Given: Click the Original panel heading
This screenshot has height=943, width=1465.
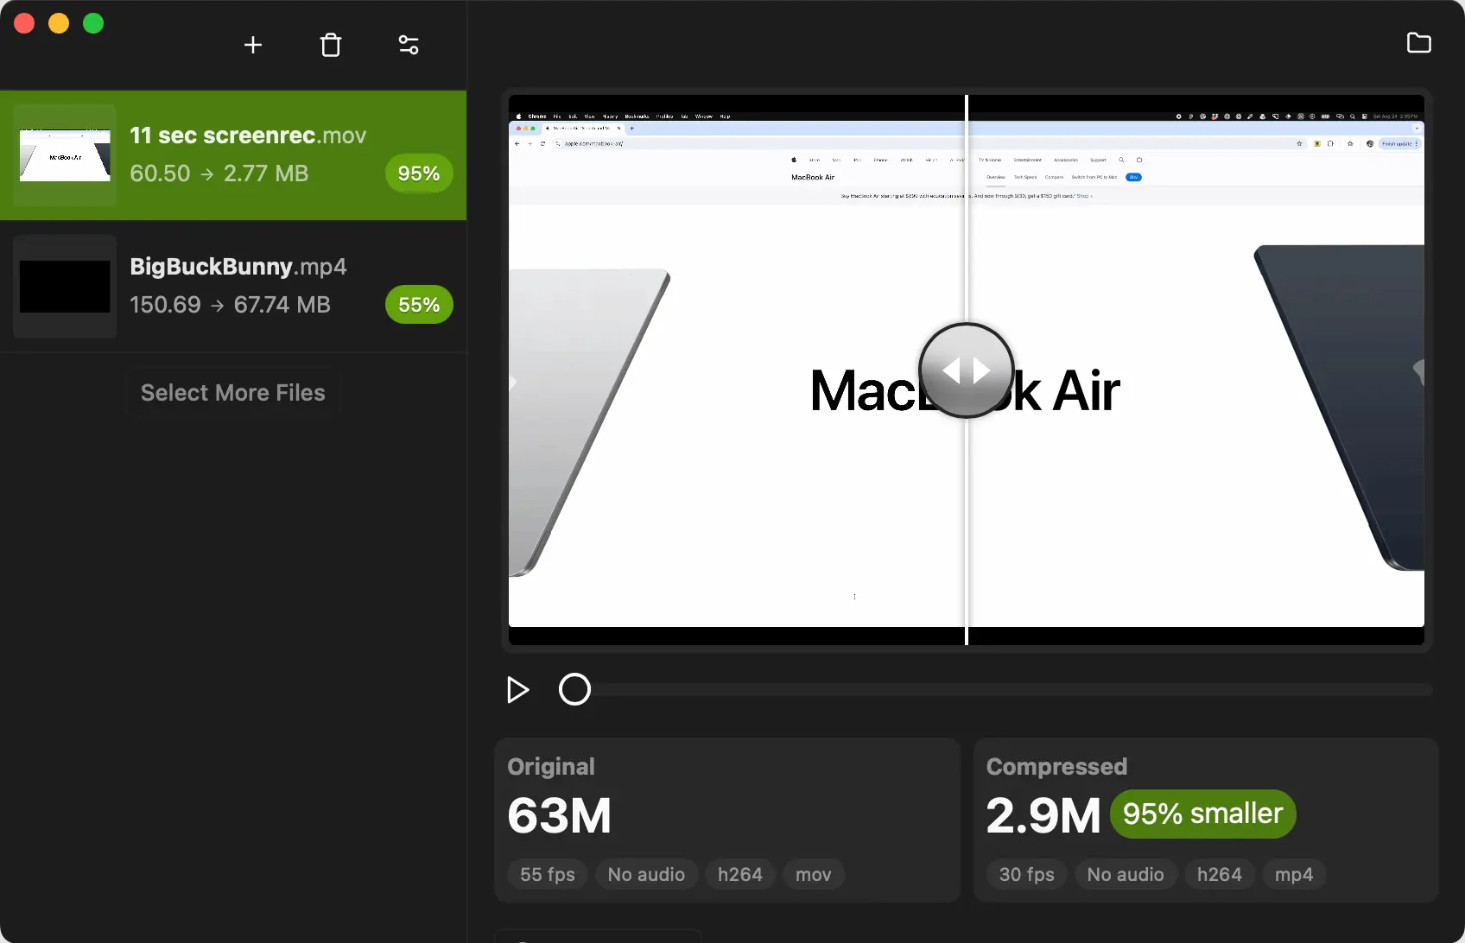Looking at the screenshot, I should point(551,767).
